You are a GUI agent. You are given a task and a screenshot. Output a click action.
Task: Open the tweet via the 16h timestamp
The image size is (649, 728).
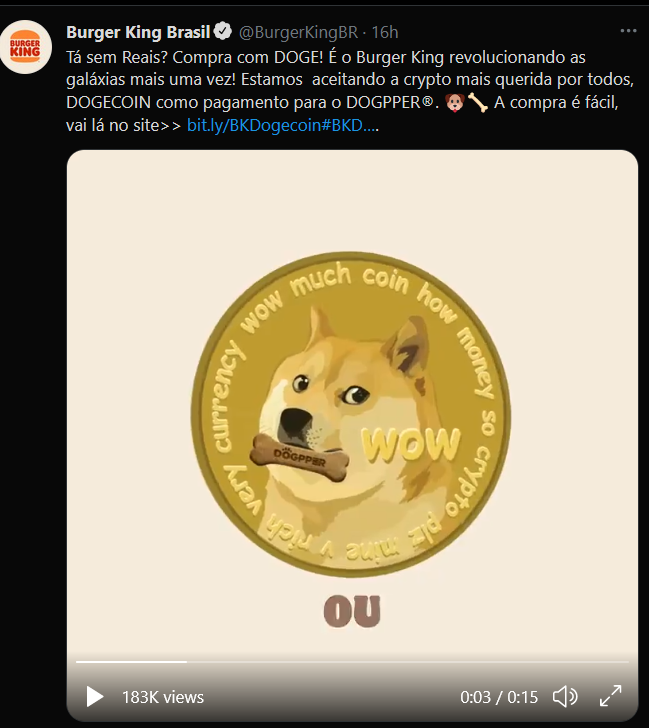(x=385, y=32)
